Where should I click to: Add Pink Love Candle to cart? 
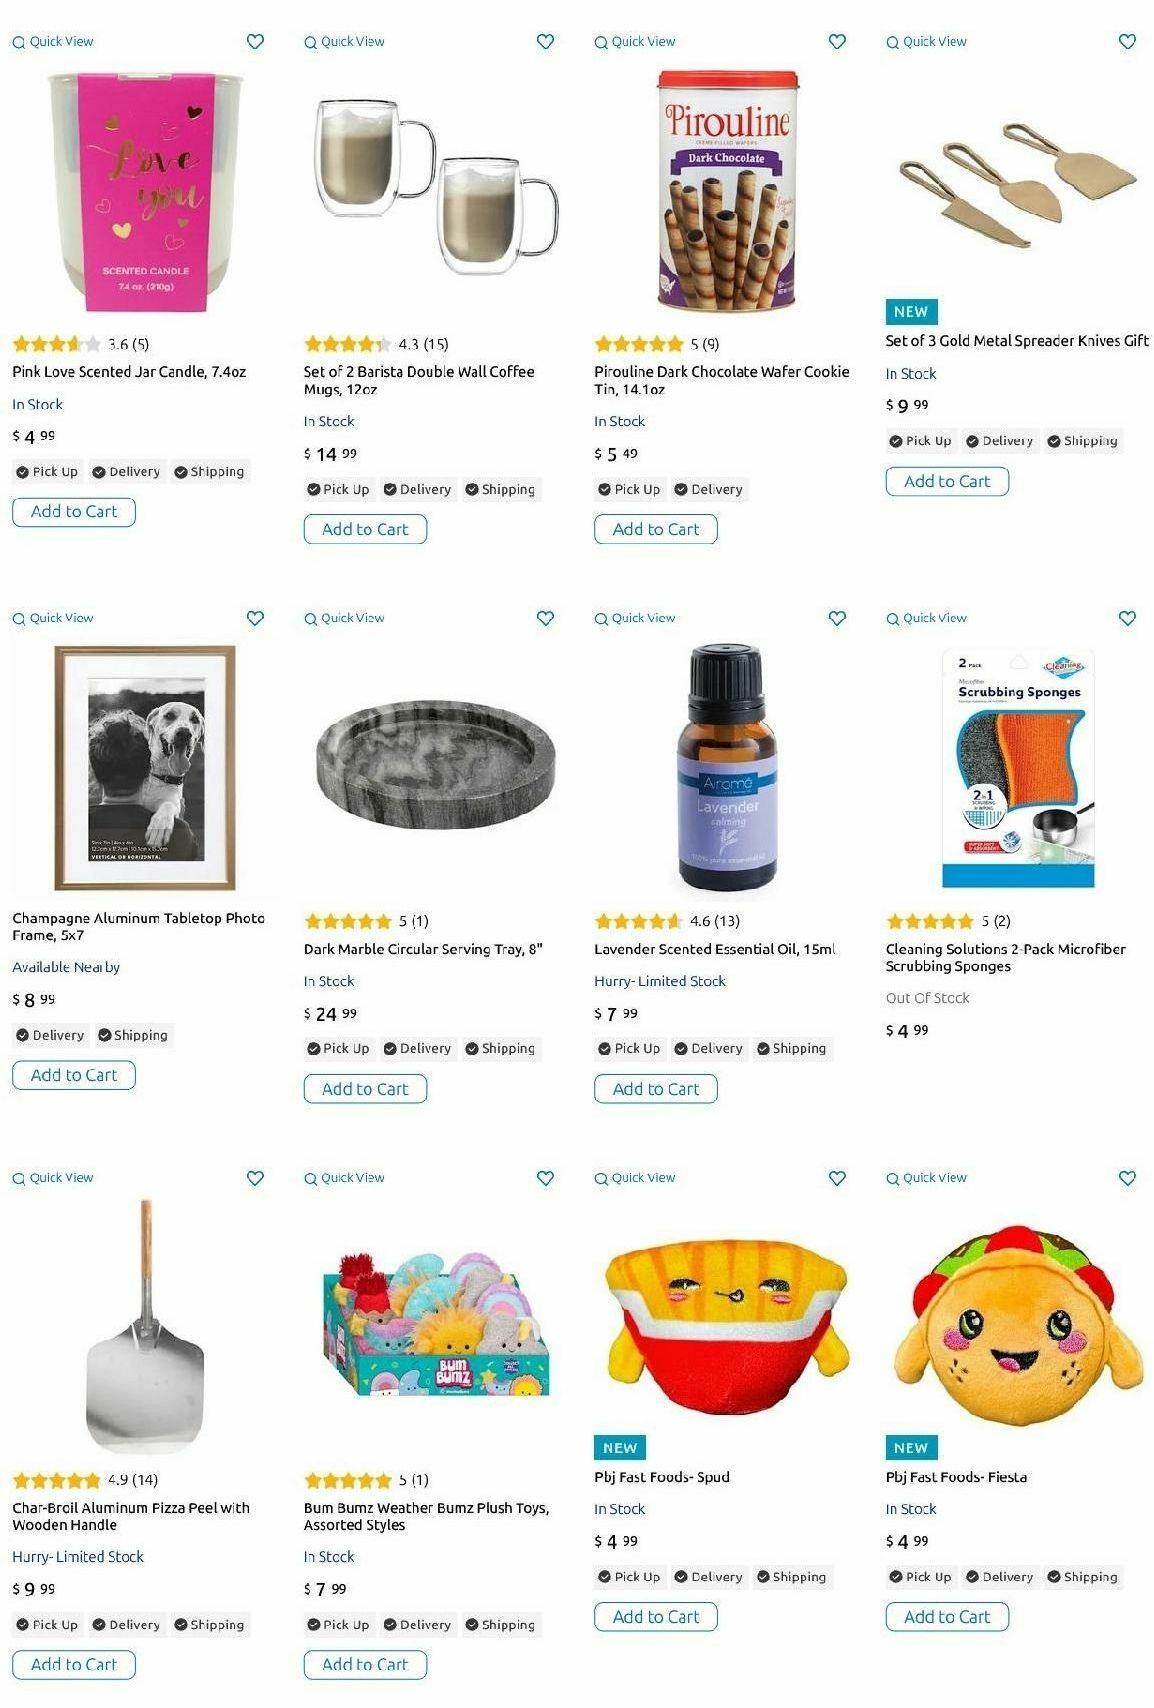click(74, 512)
